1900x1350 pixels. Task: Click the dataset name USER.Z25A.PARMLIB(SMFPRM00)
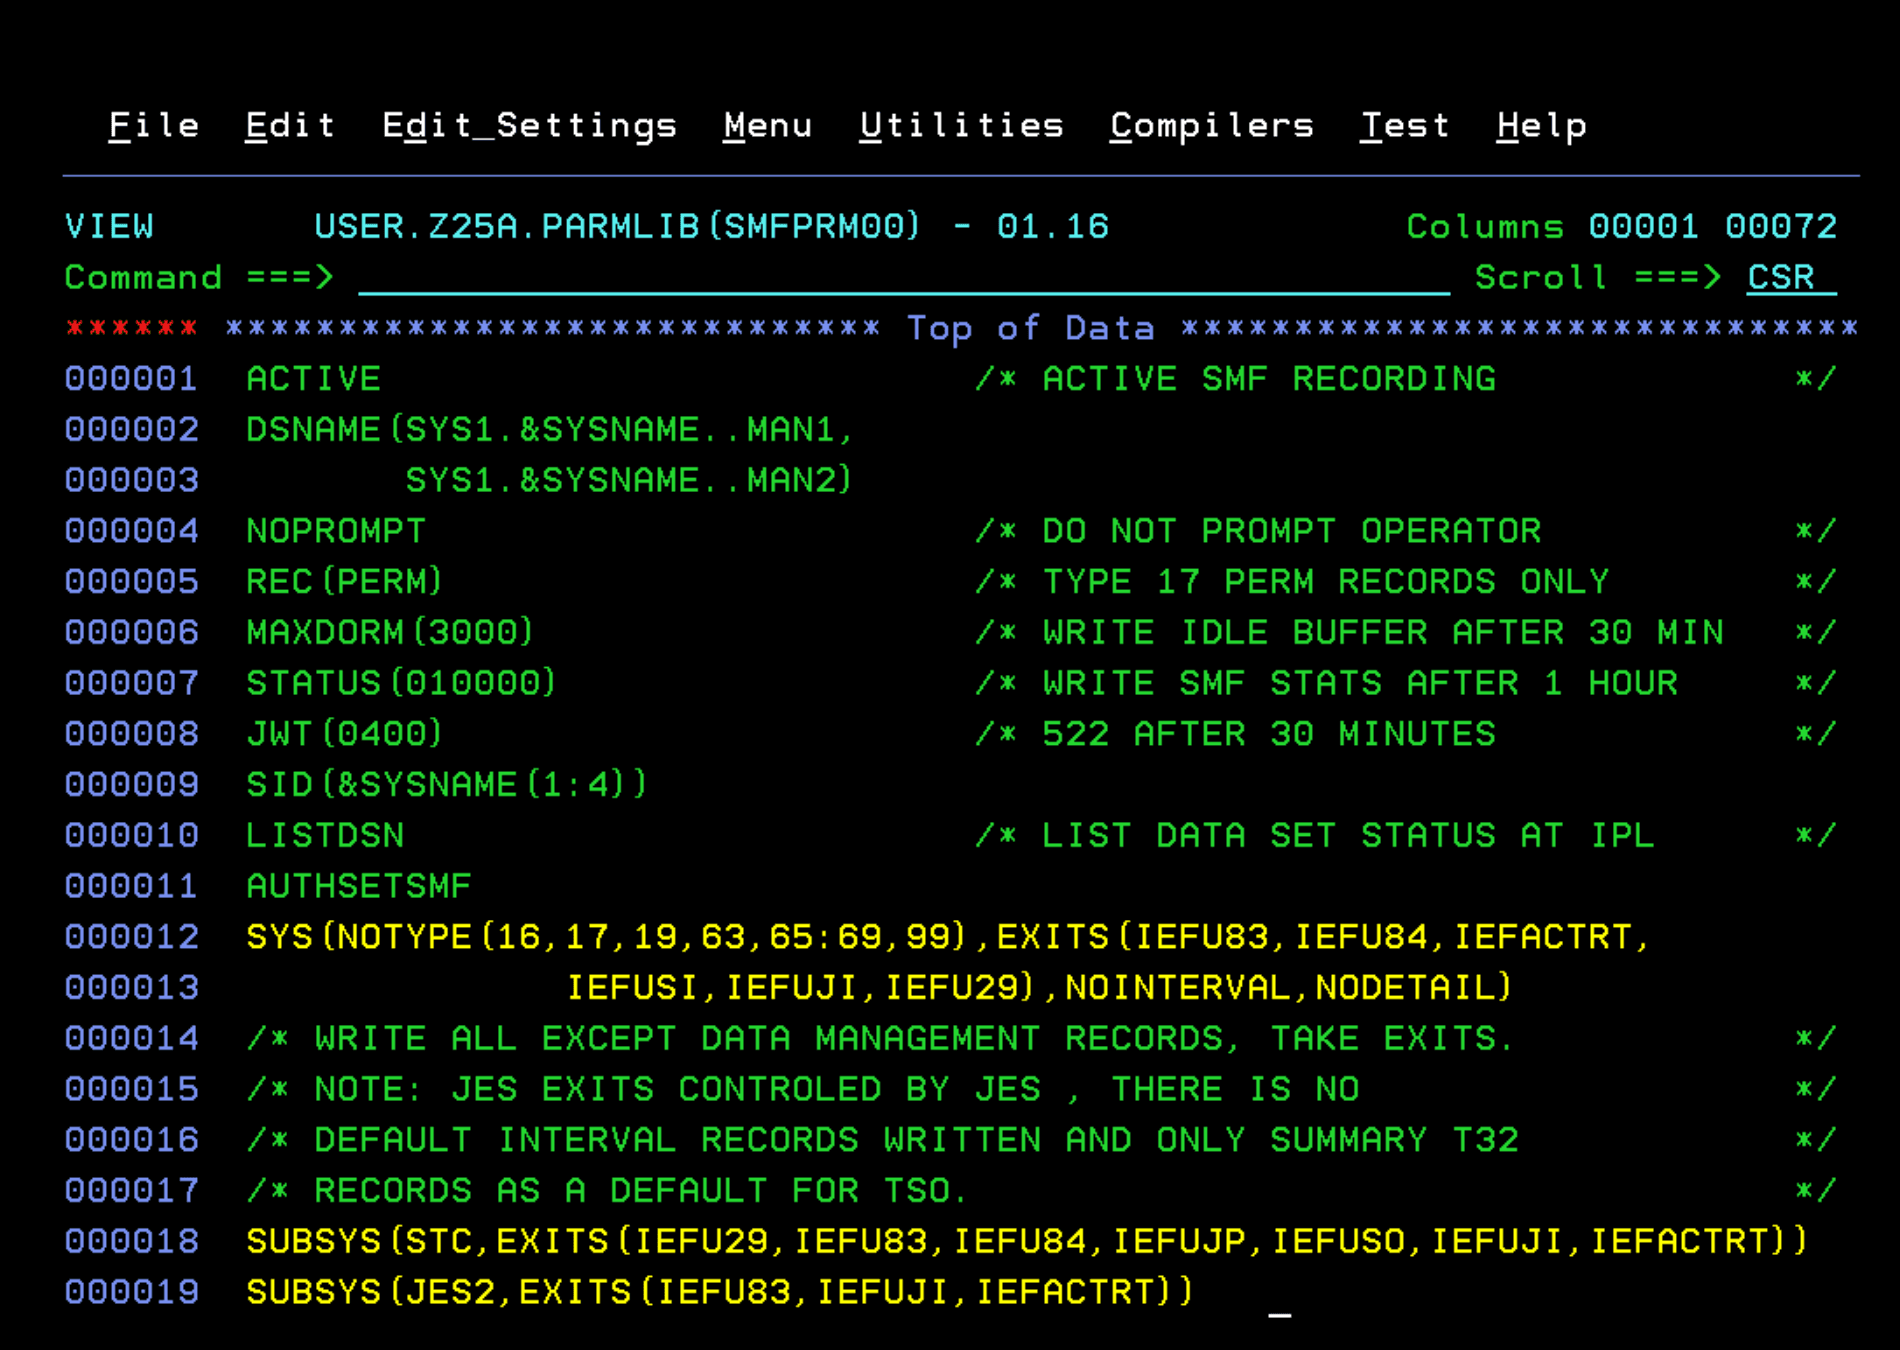tap(617, 226)
